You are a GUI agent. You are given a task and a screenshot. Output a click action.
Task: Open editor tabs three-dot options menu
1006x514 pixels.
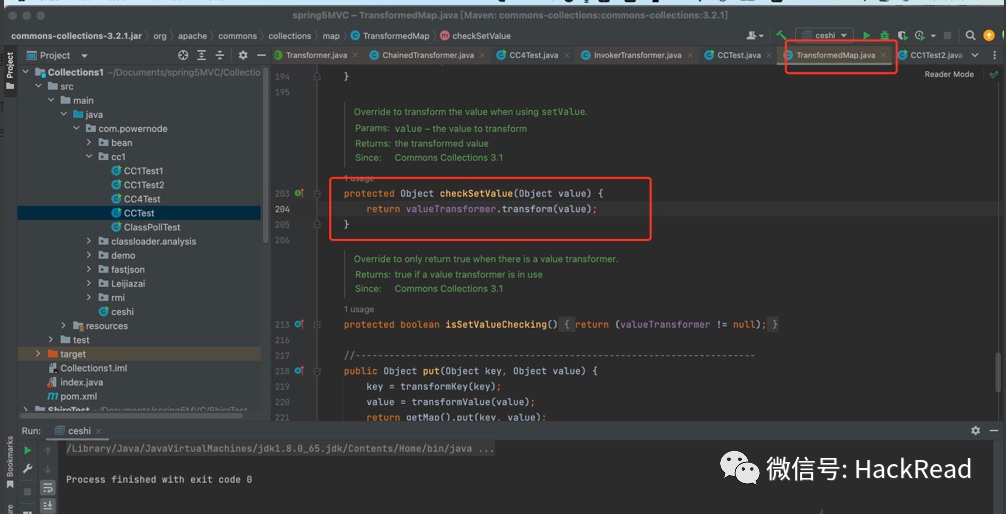[994, 55]
